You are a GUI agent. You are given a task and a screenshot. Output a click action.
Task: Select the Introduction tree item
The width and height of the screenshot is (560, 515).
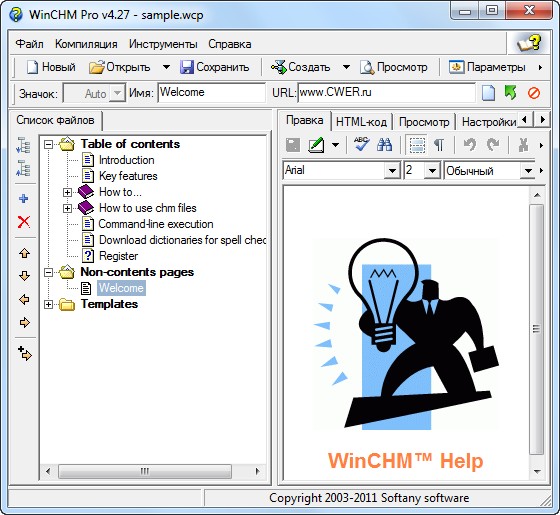(126, 160)
